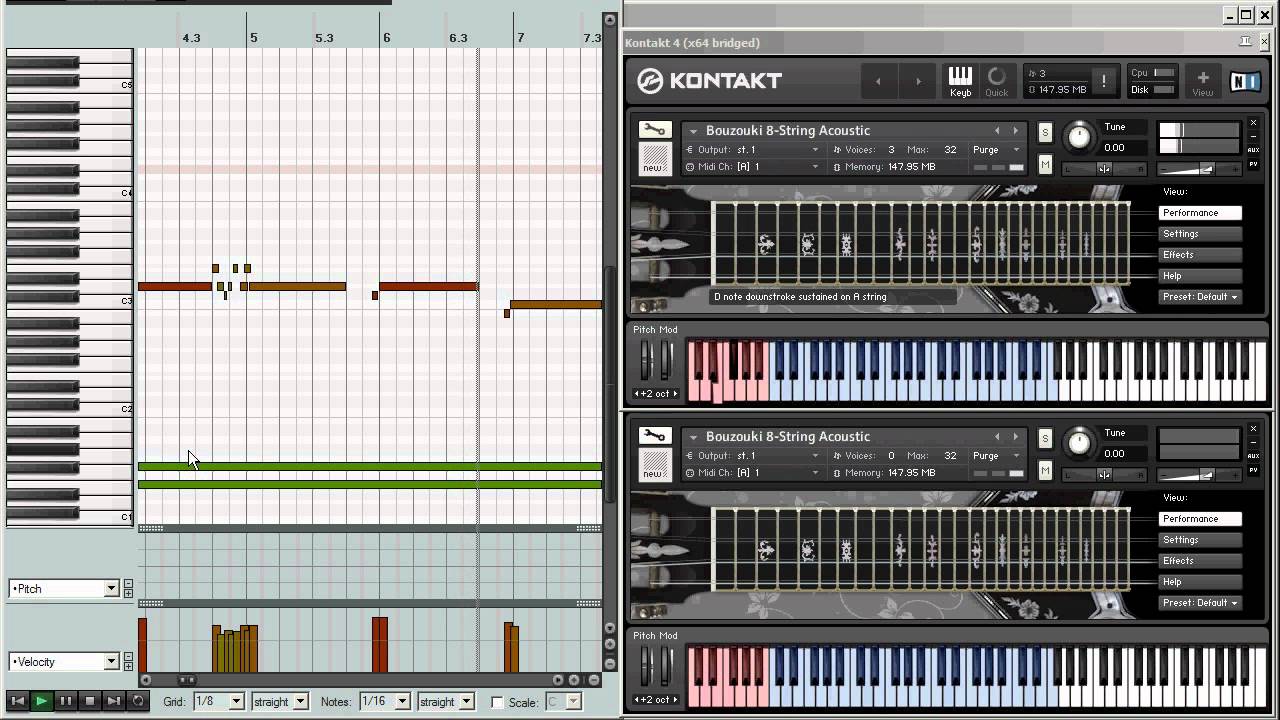Switch the first instrument to Settings view
This screenshot has height=720, width=1280.
1200,234
